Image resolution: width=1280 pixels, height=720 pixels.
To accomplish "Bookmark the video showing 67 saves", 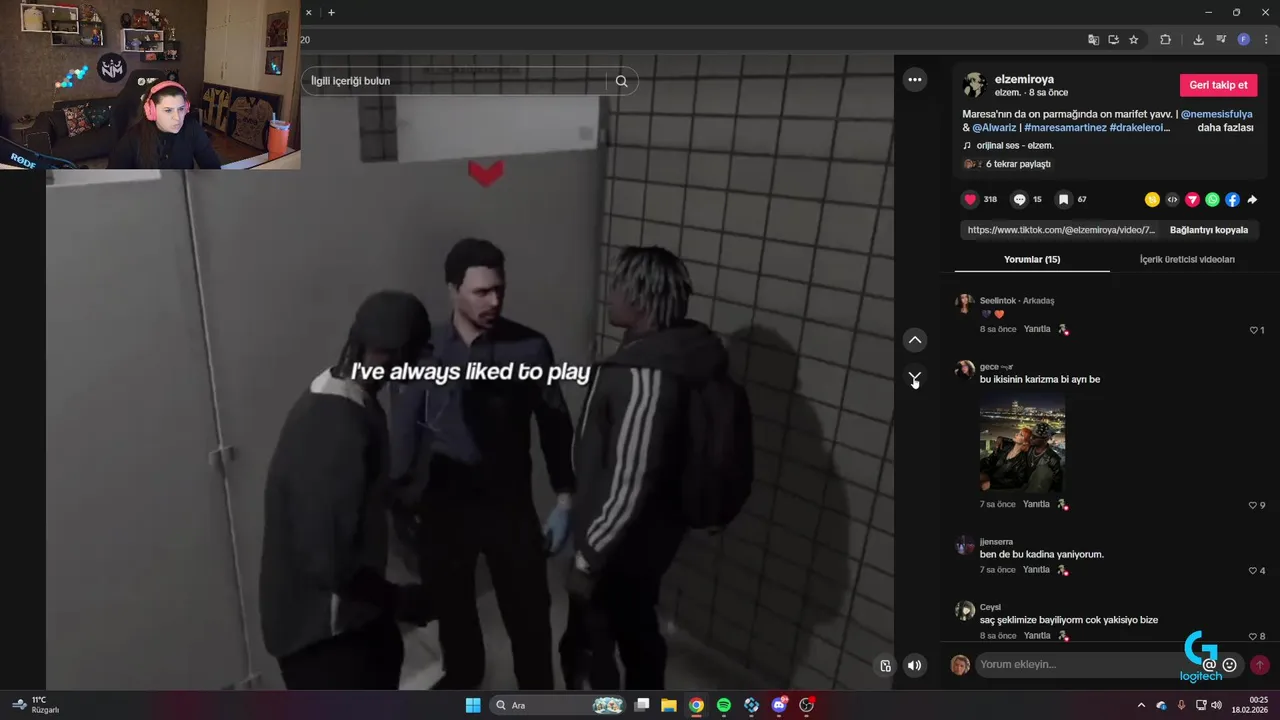I will click(x=1063, y=199).
